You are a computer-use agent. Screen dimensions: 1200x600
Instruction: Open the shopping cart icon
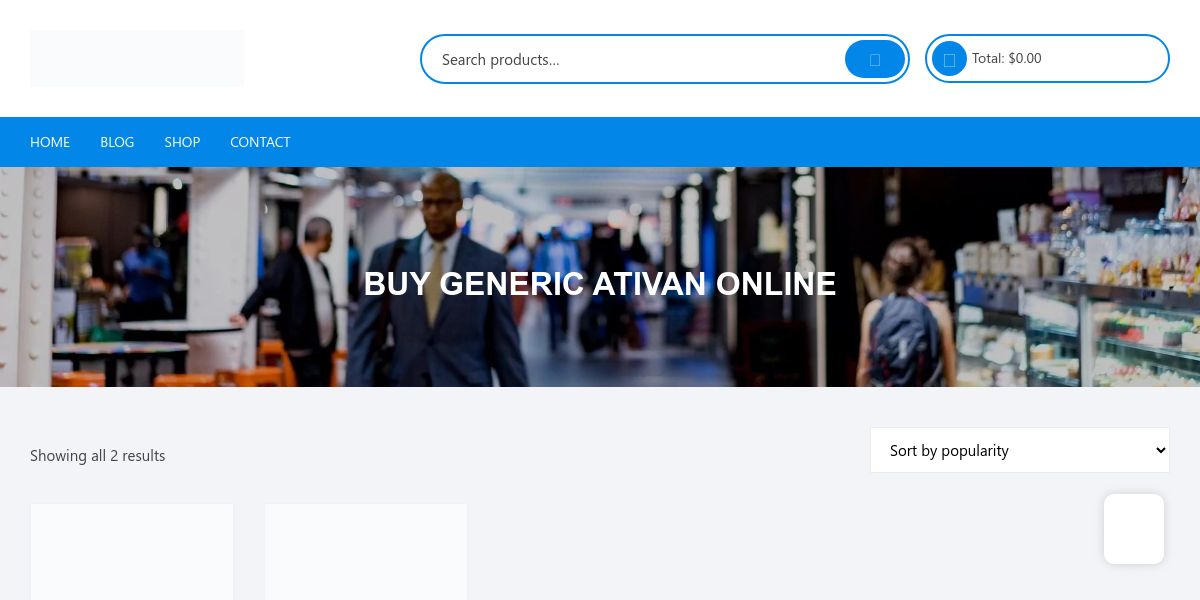point(949,59)
